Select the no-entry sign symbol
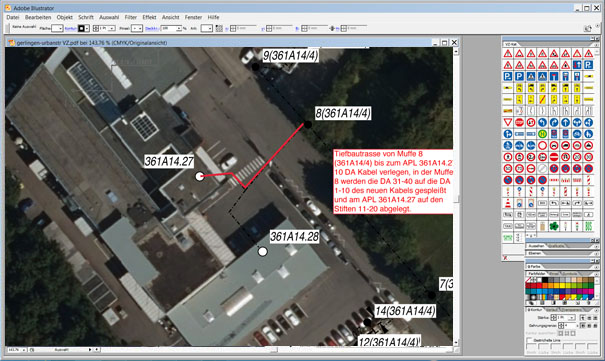The image size is (605, 361). pos(554,157)
